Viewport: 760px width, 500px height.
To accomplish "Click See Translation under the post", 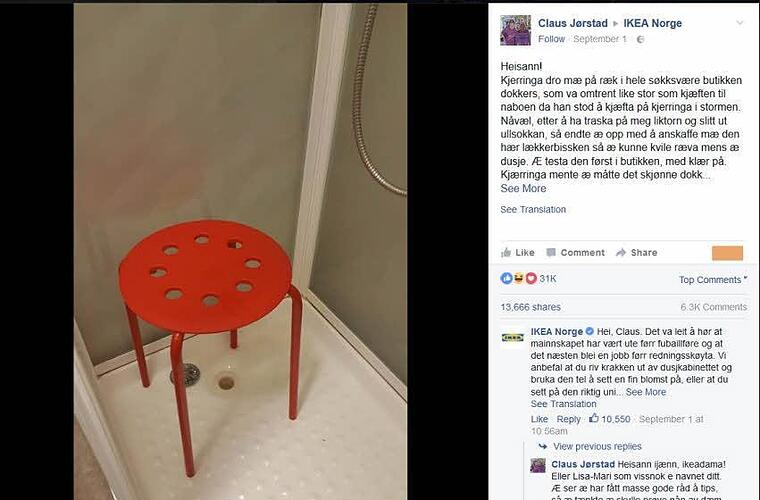I will click(x=533, y=209).
